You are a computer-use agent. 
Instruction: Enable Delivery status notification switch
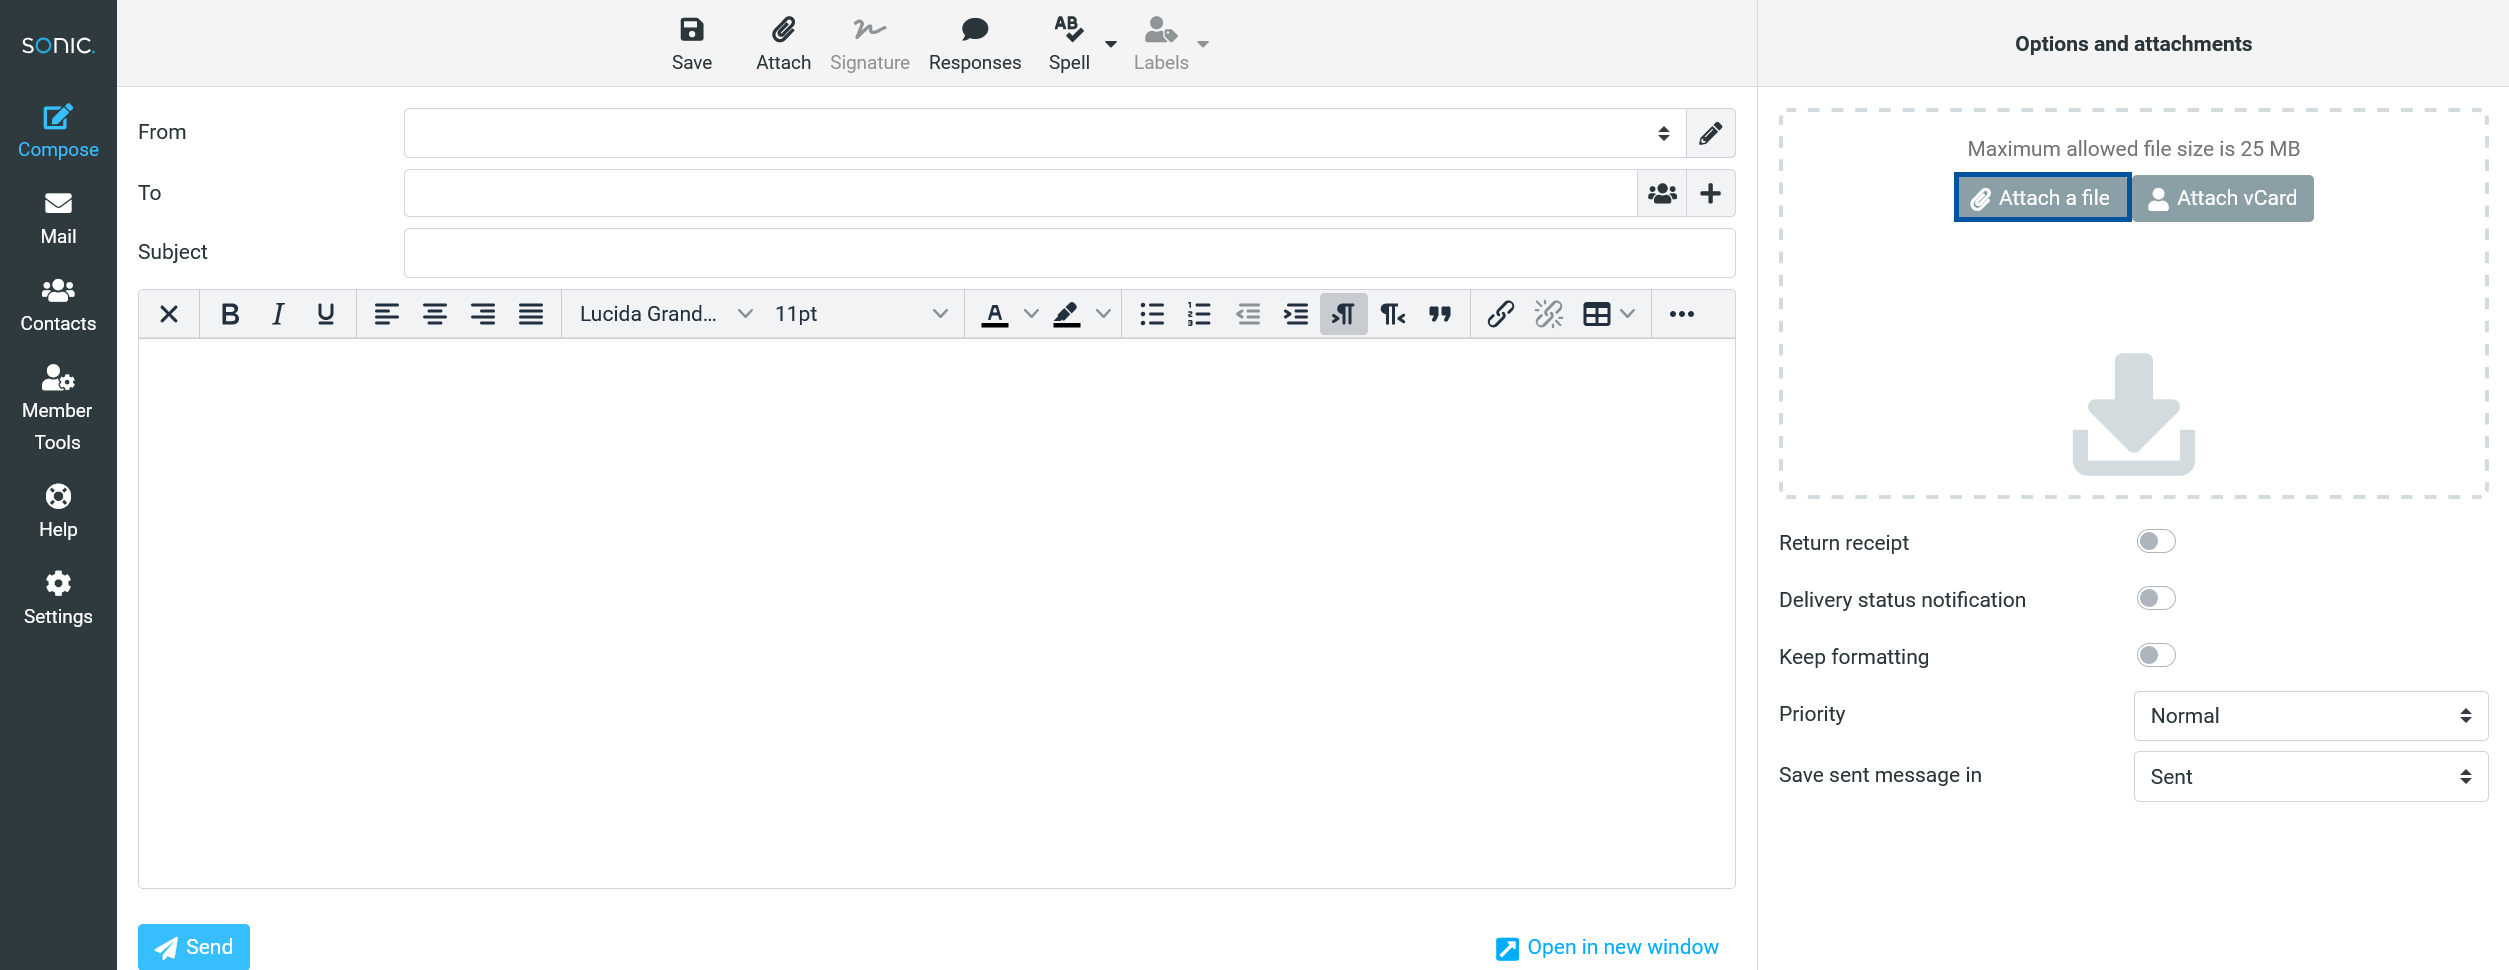[2156, 598]
